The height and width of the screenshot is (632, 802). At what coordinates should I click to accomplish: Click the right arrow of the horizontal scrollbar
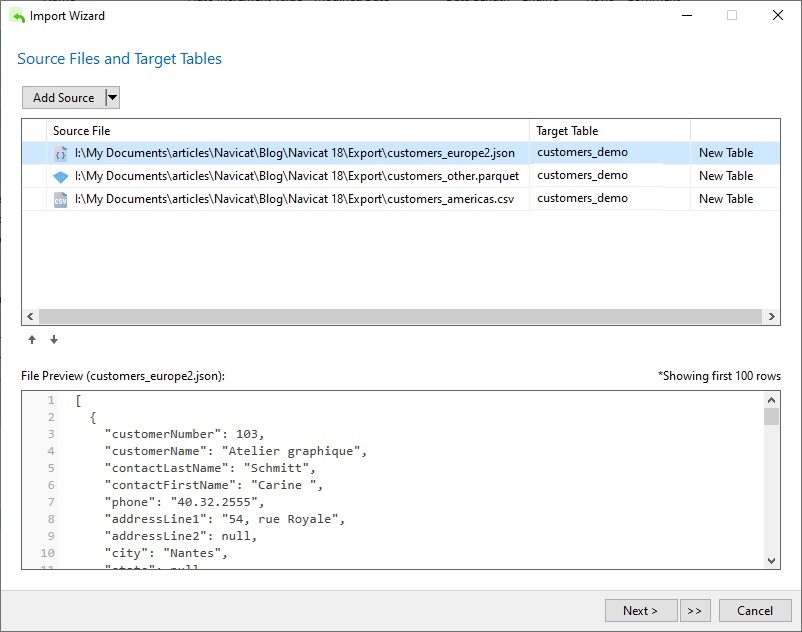(x=771, y=317)
